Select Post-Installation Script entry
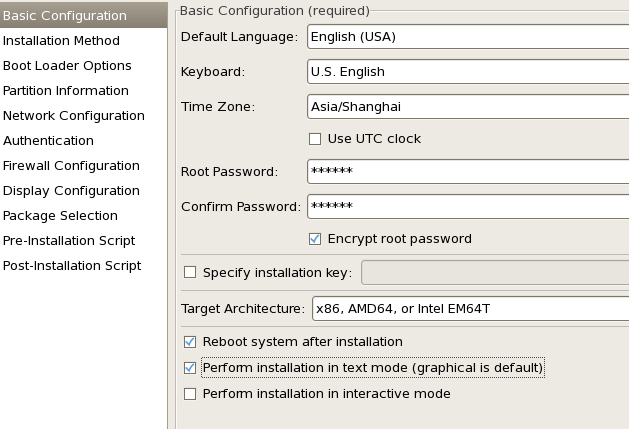 pyautogui.click(x=83, y=265)
